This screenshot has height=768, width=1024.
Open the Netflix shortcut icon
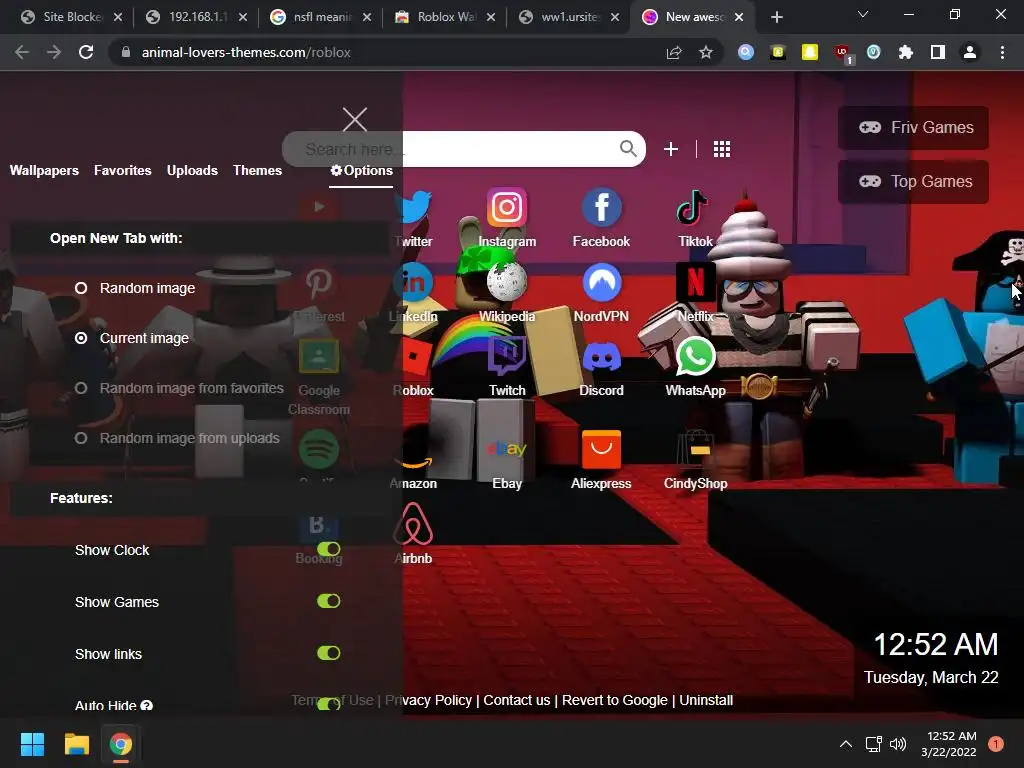tap(696, 282)
